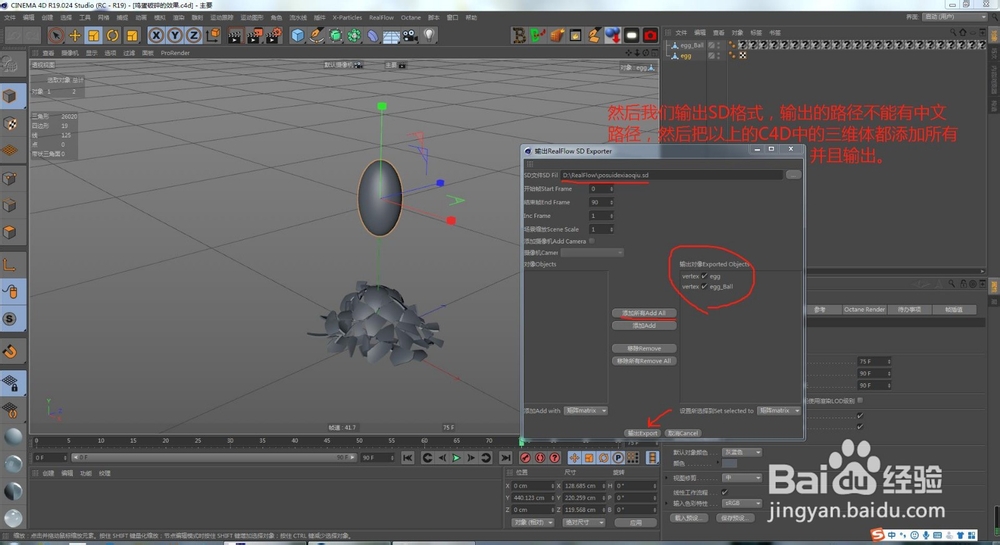Jump to the animation end
The image size is (1000, 545).
(505, 458)
